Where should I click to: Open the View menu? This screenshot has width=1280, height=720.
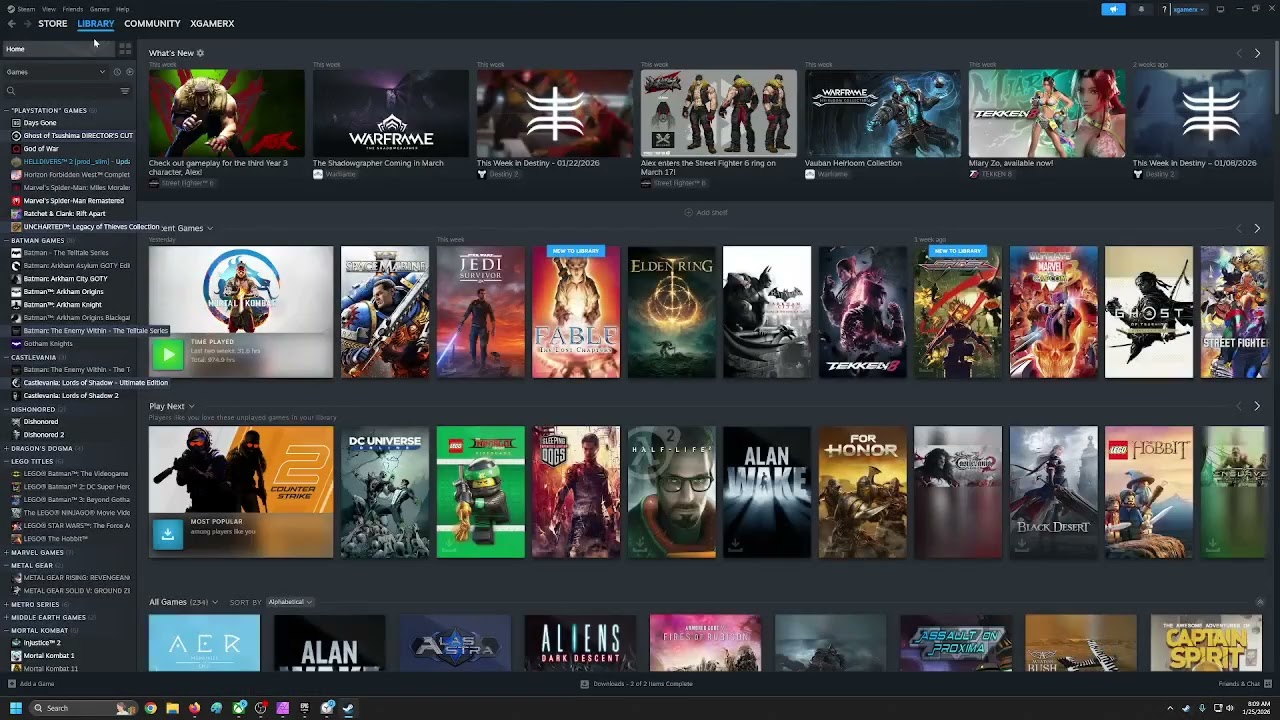pyautogui.click(x=48, y=9)
